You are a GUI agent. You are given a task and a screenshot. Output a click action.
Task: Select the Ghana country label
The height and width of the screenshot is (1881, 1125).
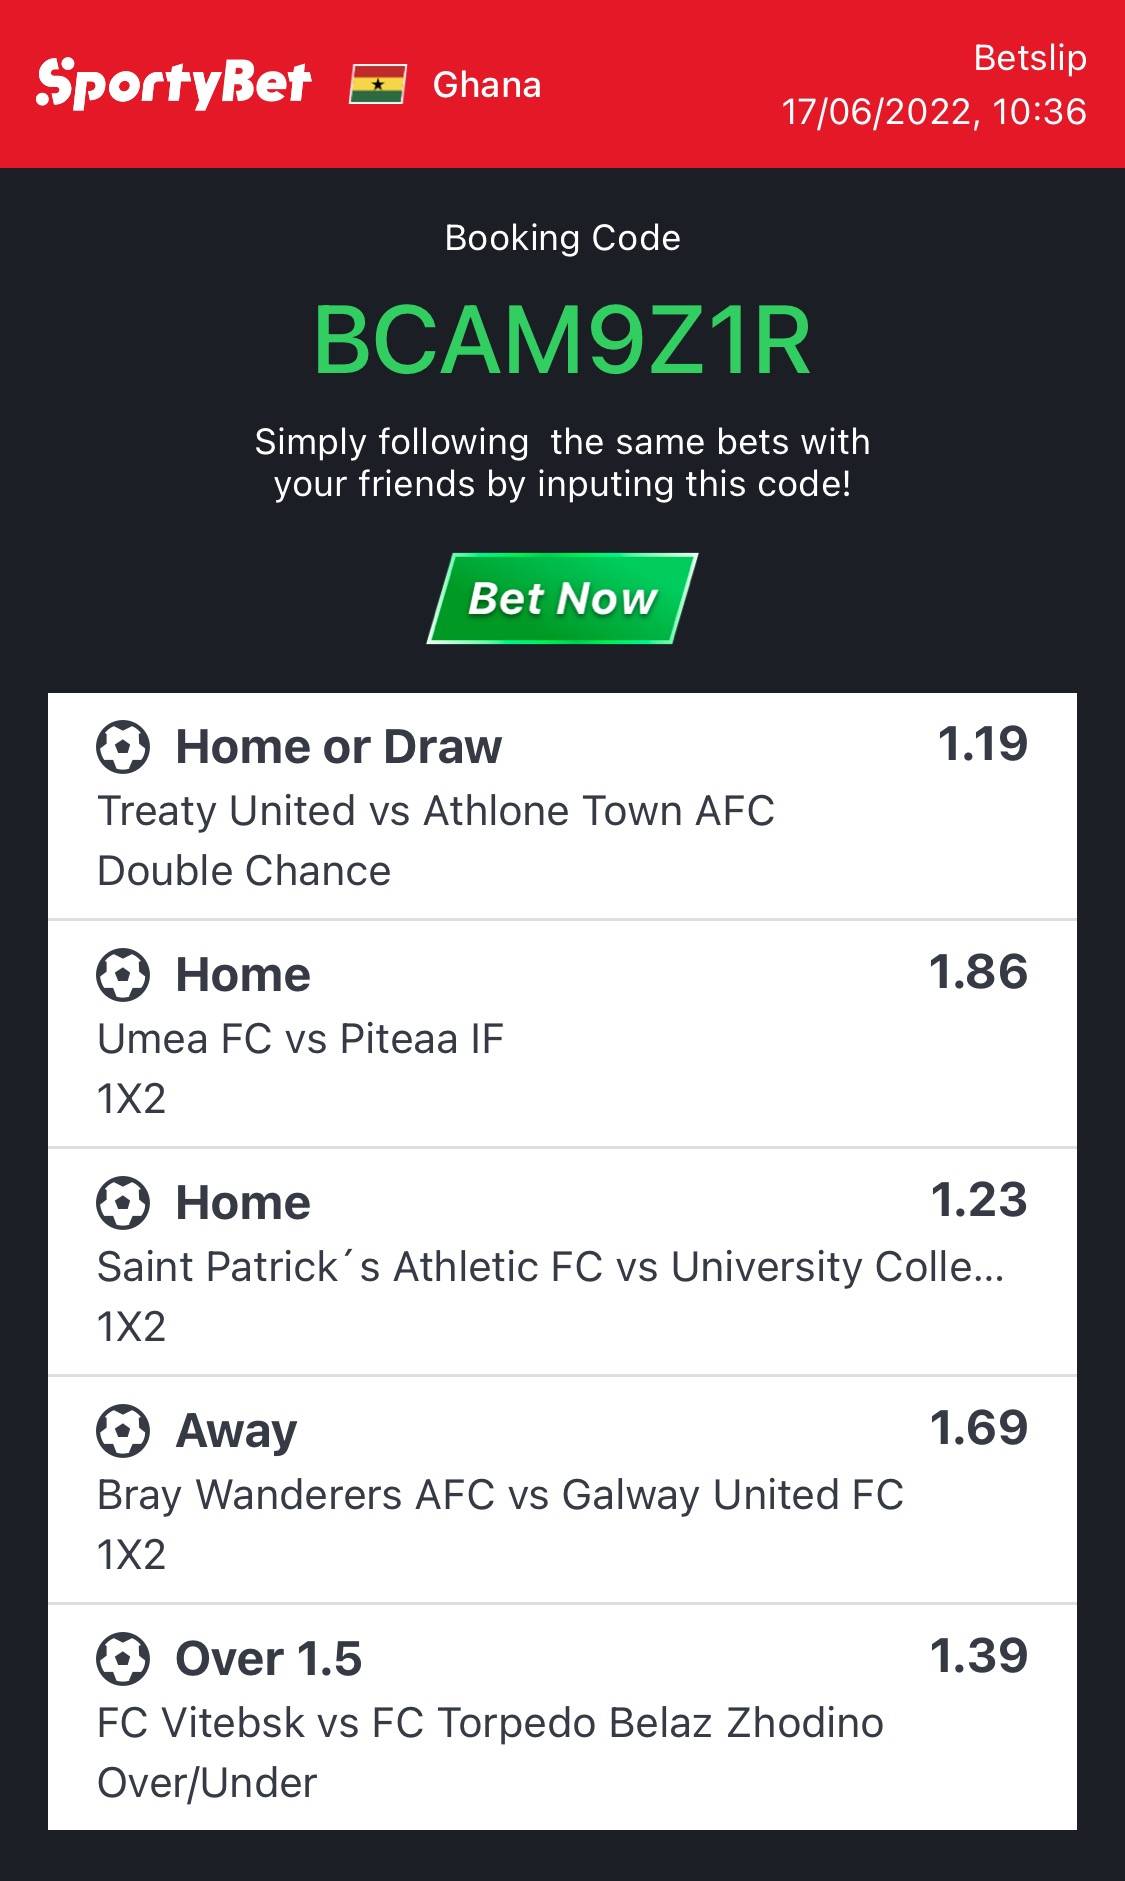point(486,85)
